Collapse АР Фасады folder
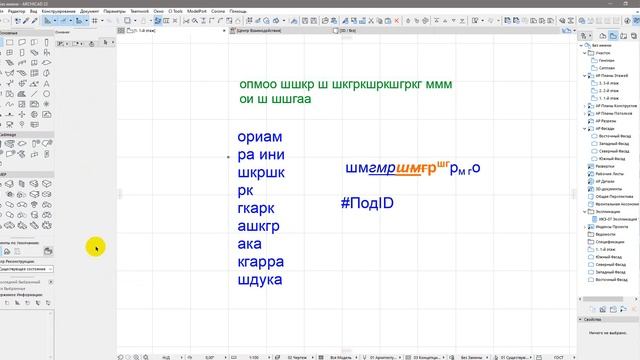The width and height of the screenshot is (640, 360). [585, 129]
